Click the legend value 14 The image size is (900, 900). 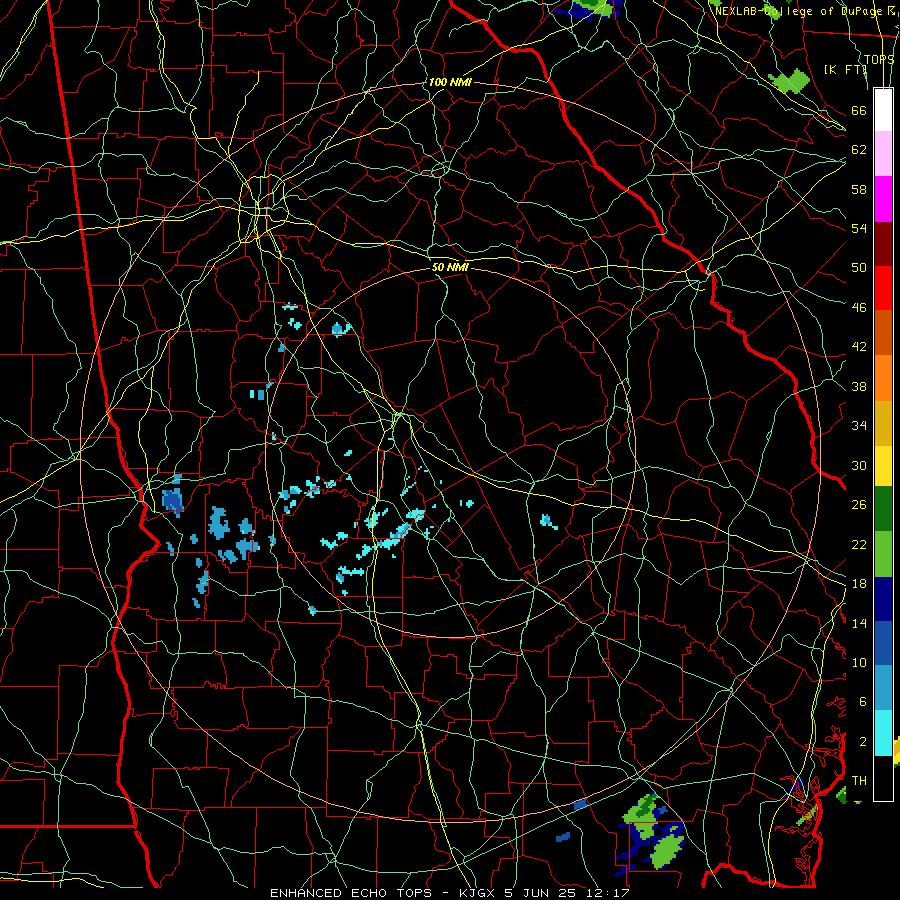pos(859,623)
